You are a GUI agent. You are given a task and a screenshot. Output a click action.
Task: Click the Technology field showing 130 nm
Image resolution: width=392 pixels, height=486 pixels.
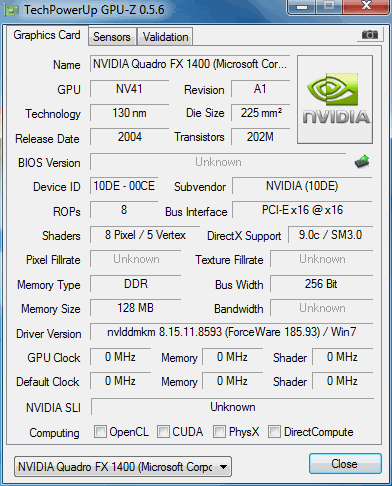(x=129, y=113)
